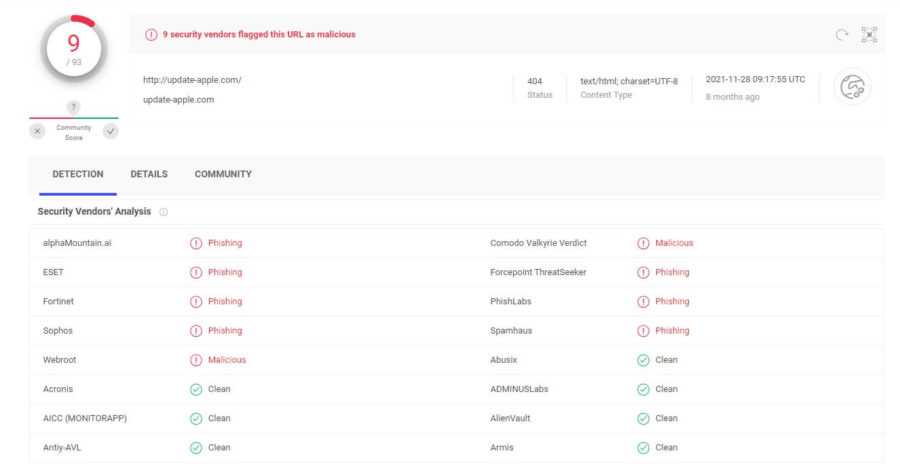Open the COMMUNITY tab
The image size is (900, 464).
coord(223,174)
